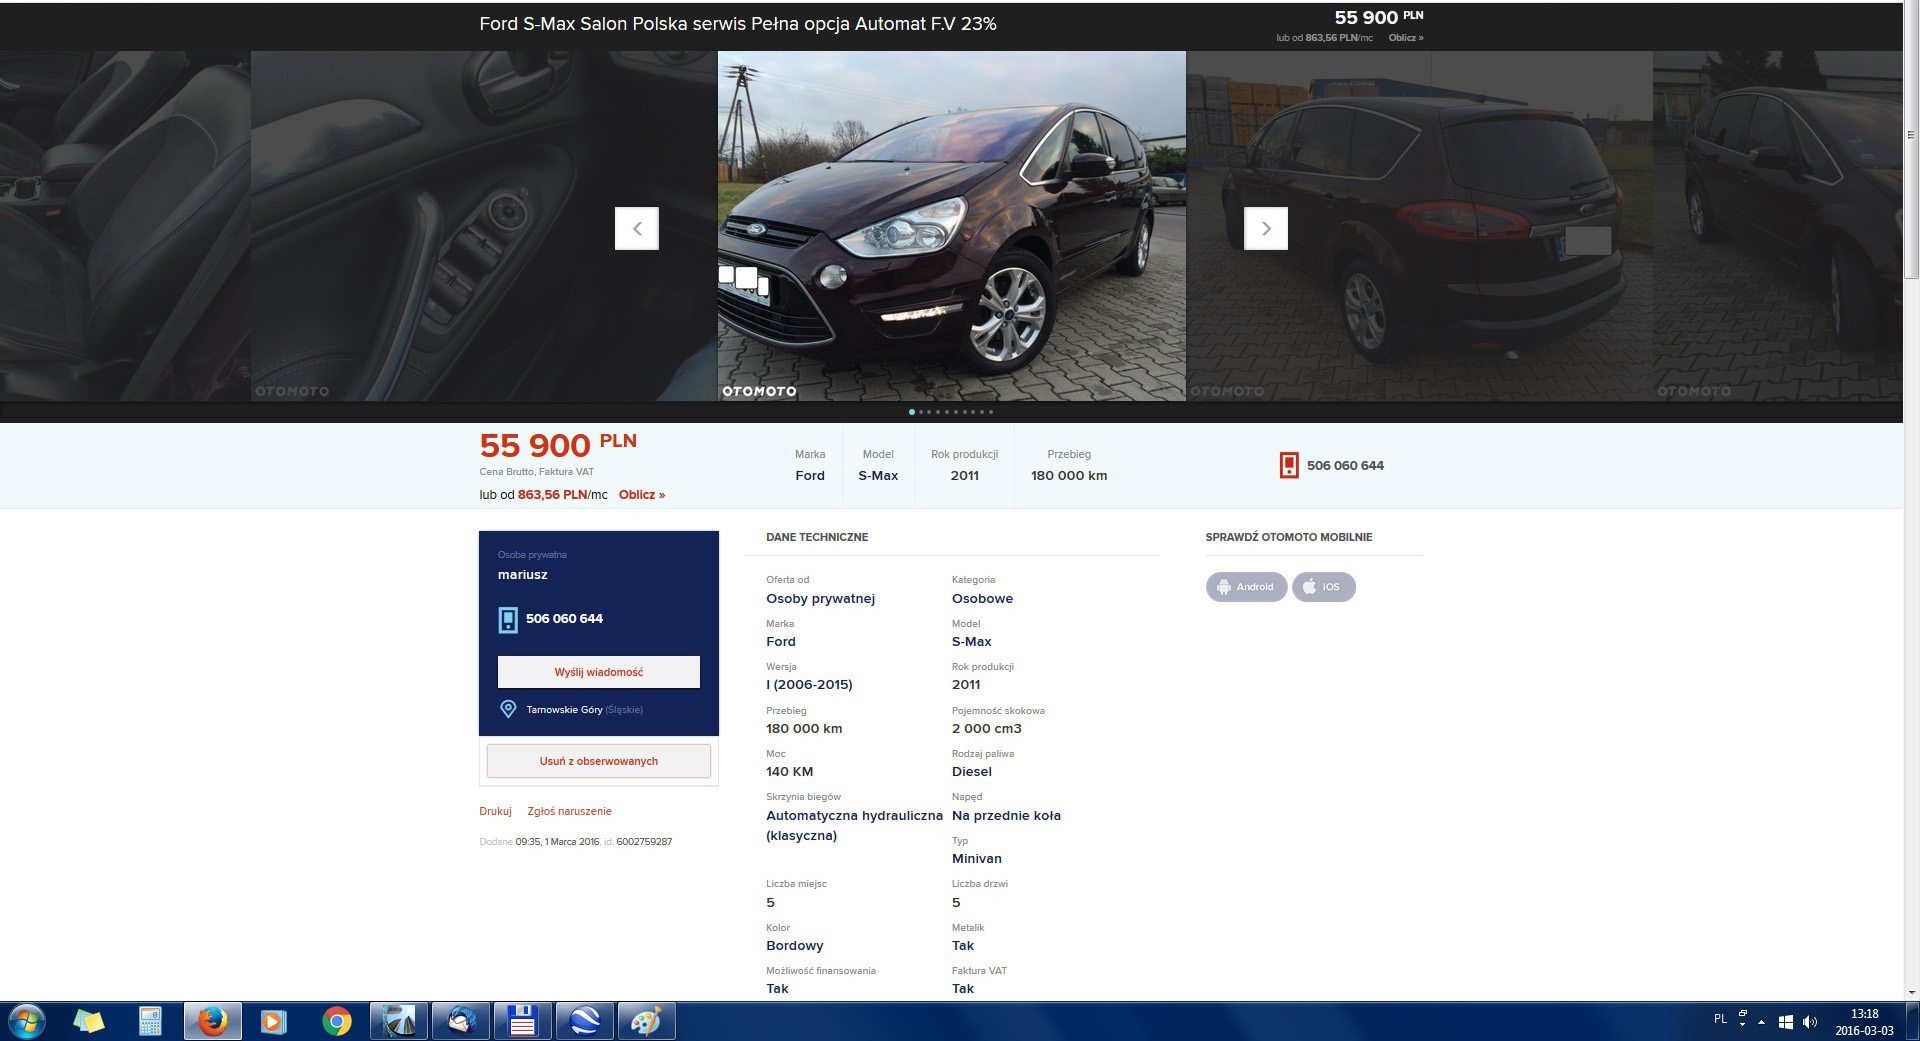Click the 'Osobowe' category value
This screenshot has height=1041, width=1920.
tap(982, 599)
